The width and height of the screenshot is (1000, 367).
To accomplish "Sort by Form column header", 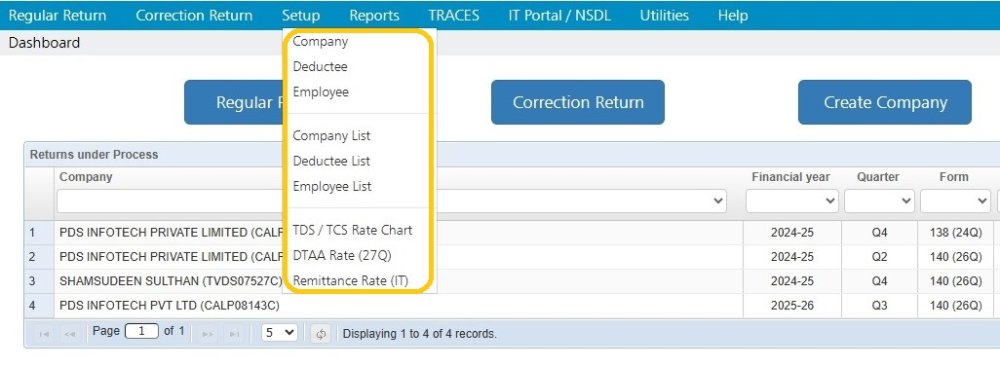I will pos(953,177).
